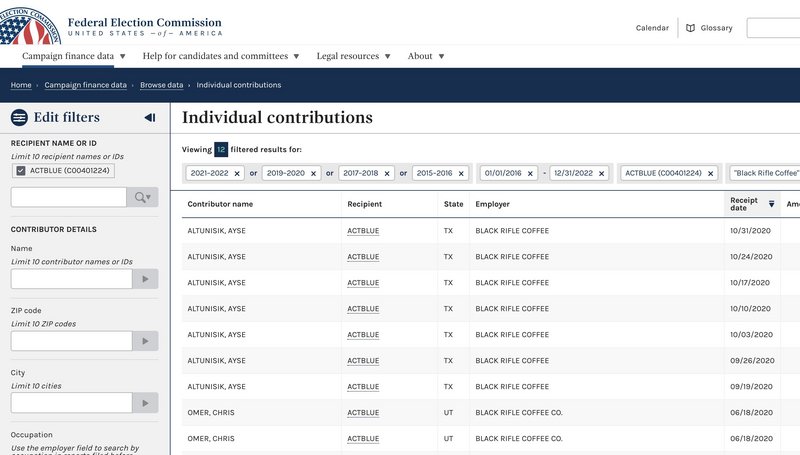The height and width of the screenshot is (455, 800).
Task: Go to Home breadcrumb
Action: pyautogui.click(x=21, y=85)
